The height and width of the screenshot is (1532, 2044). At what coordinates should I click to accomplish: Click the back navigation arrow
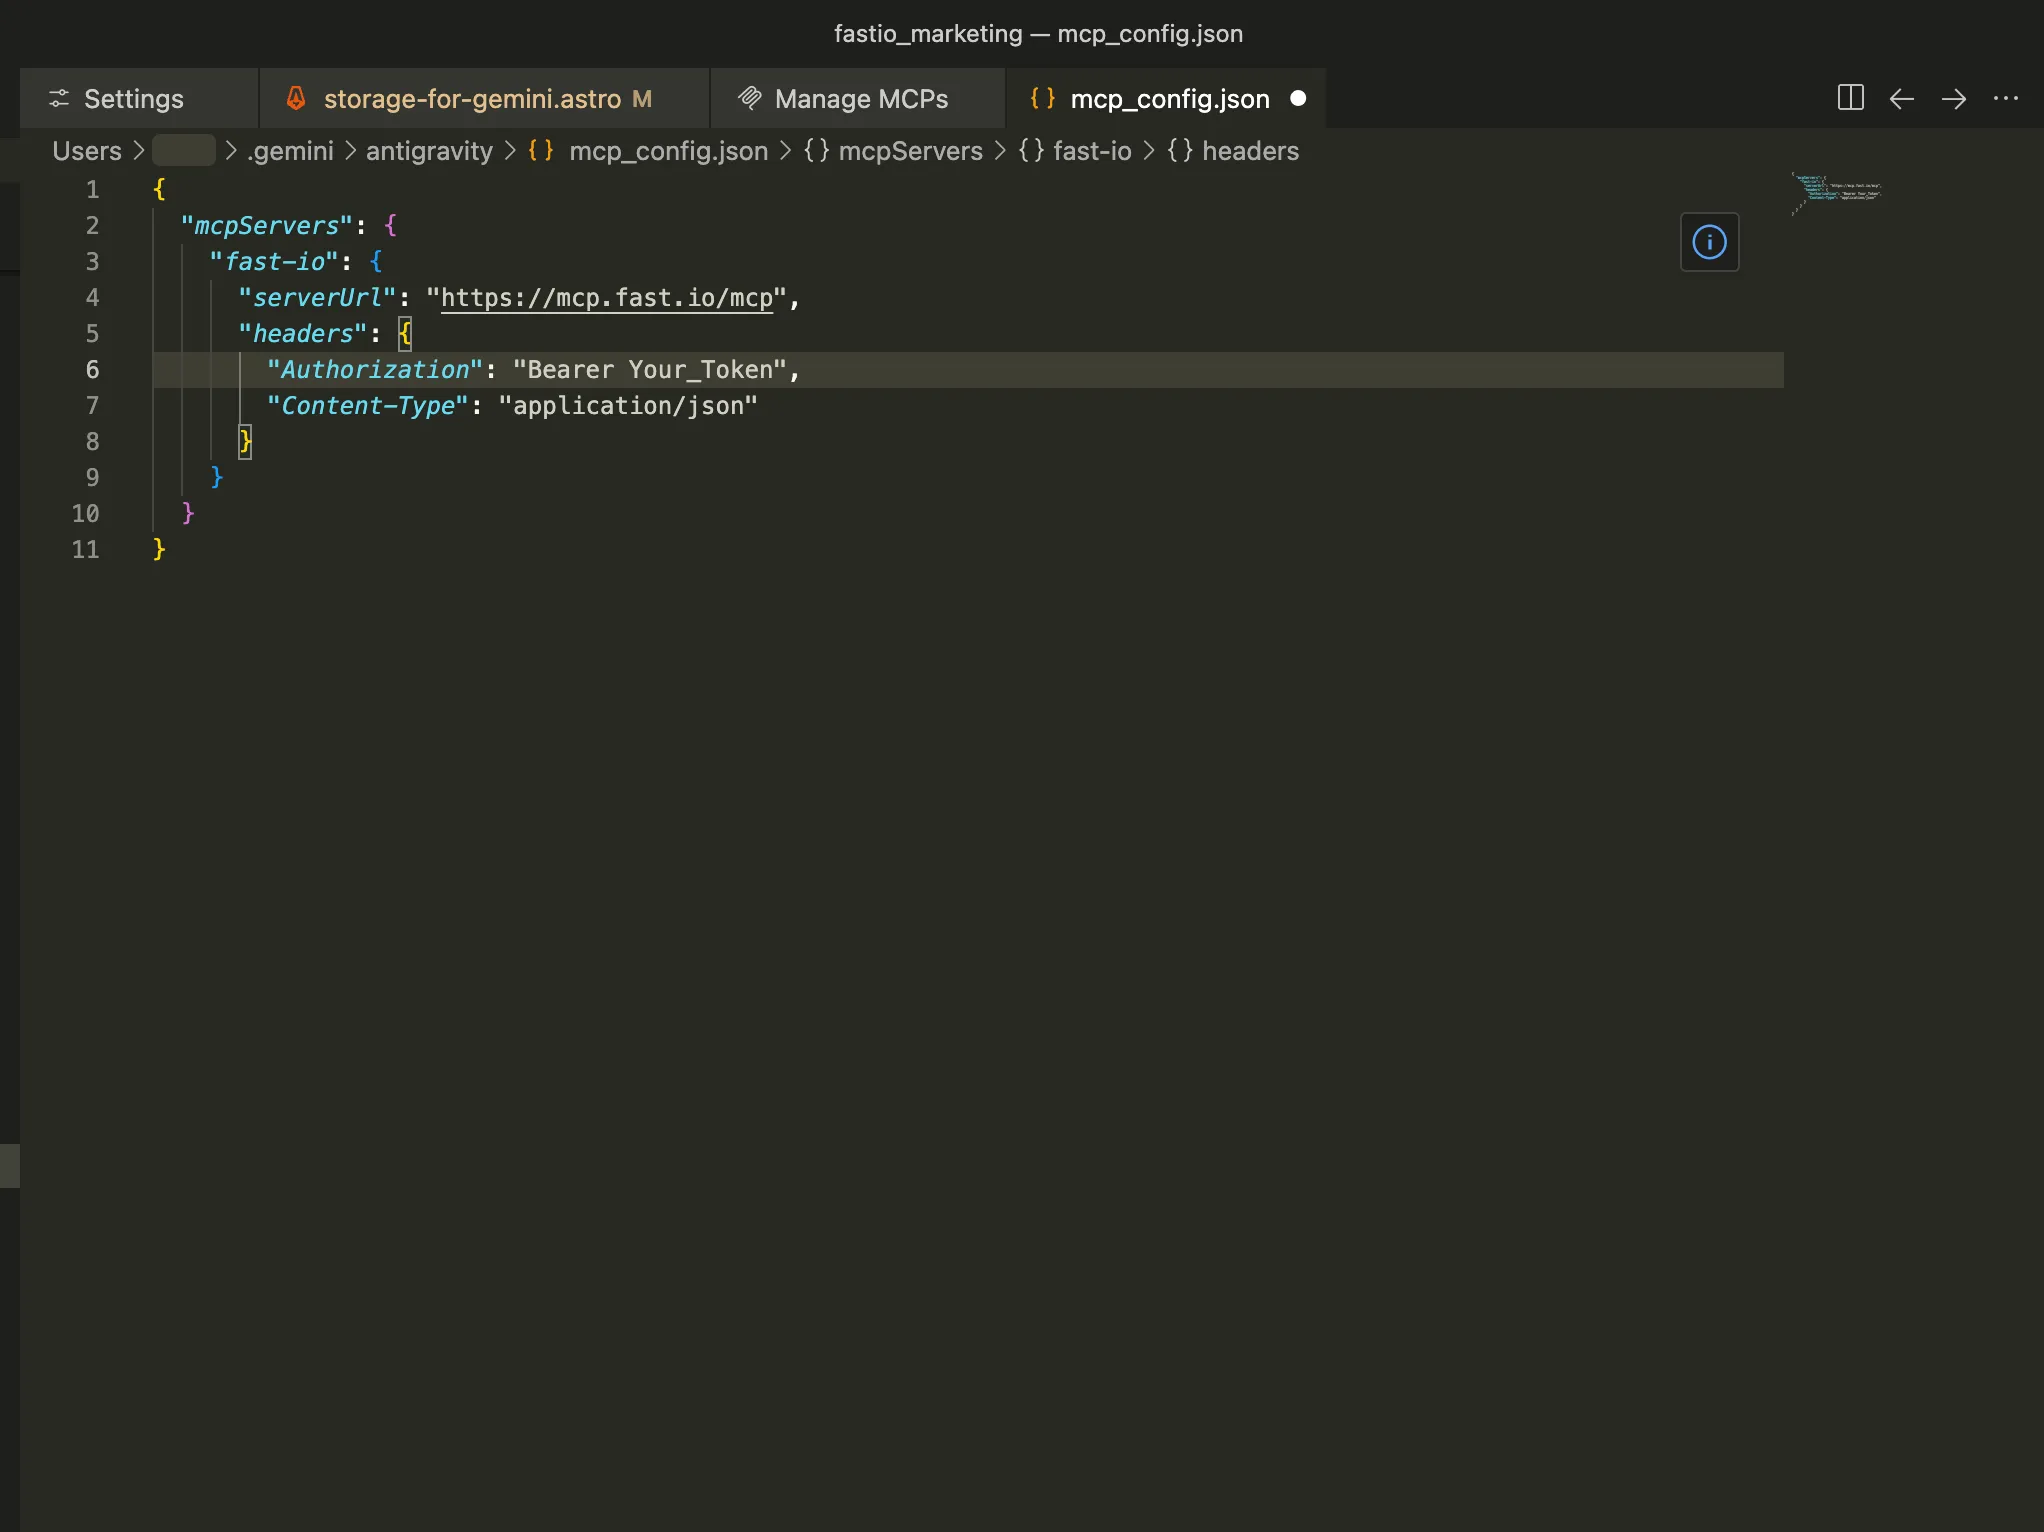tap(1902, 98)
